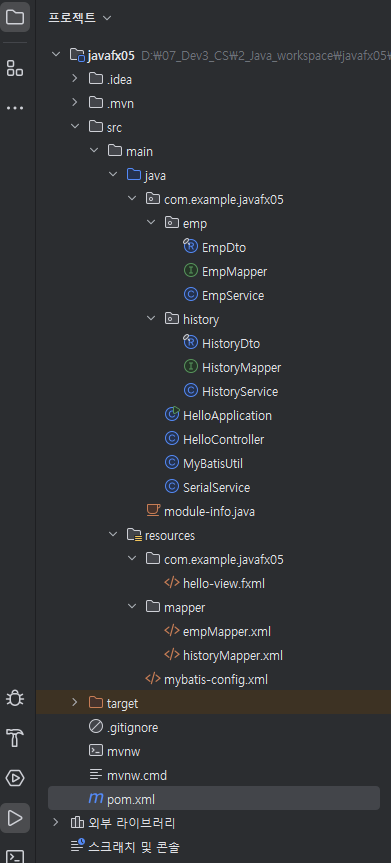Select mybatis-config.xml

[215, 680]
